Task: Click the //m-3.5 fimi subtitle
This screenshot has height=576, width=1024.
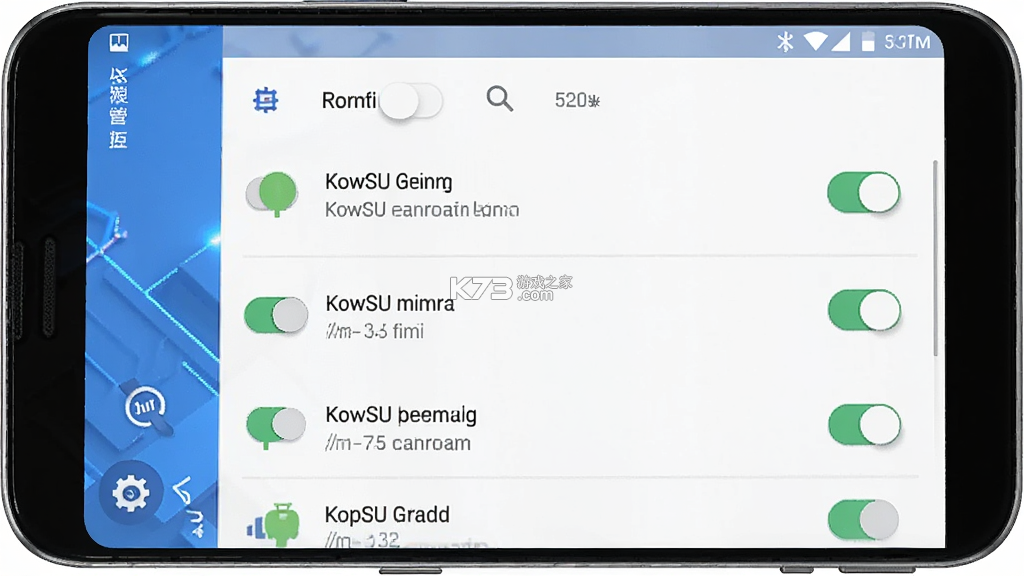Action: coord(375,331)
